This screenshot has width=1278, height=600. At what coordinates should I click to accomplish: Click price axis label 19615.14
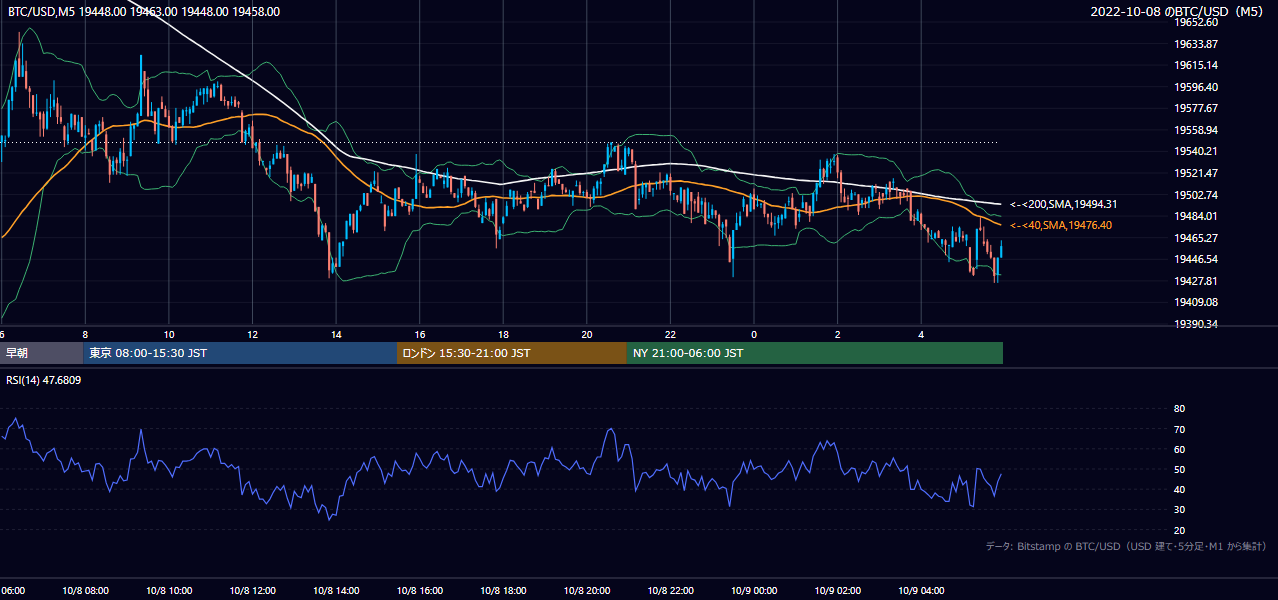1195,65
